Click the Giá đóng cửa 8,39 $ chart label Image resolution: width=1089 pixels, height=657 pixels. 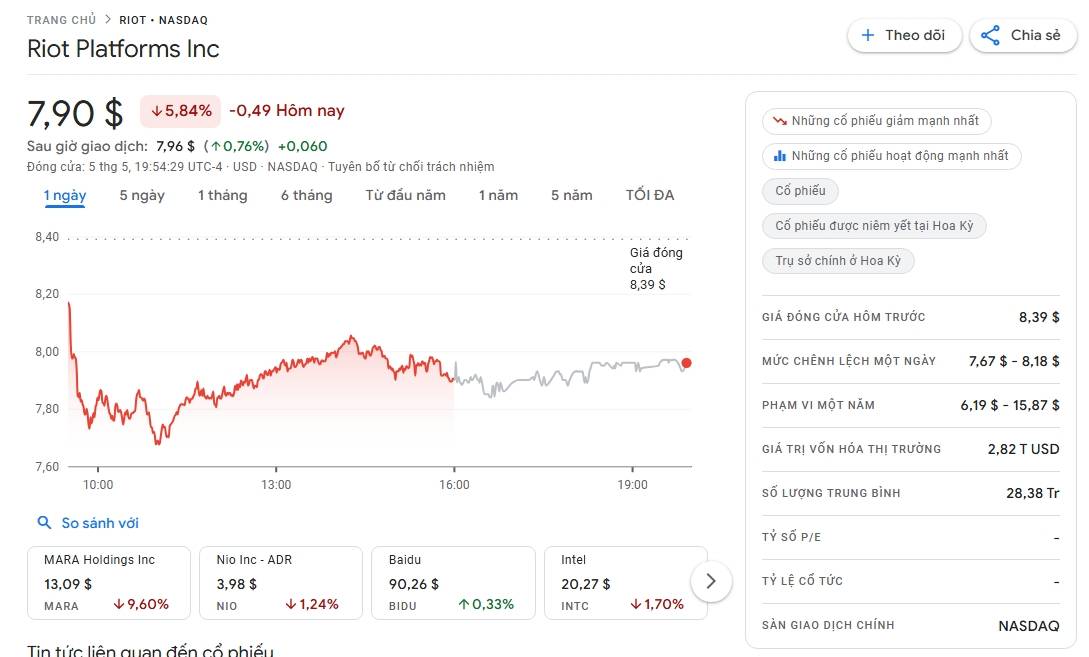[x=656, y=268]
